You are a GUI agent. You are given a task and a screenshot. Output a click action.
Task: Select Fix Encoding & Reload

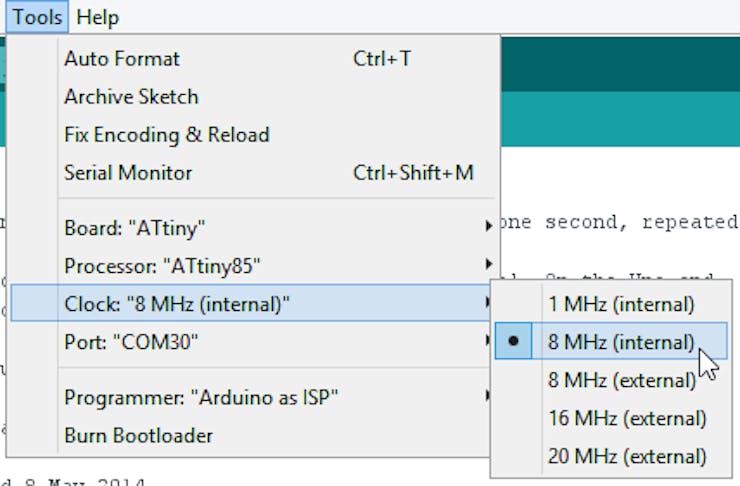click(166, 134)
